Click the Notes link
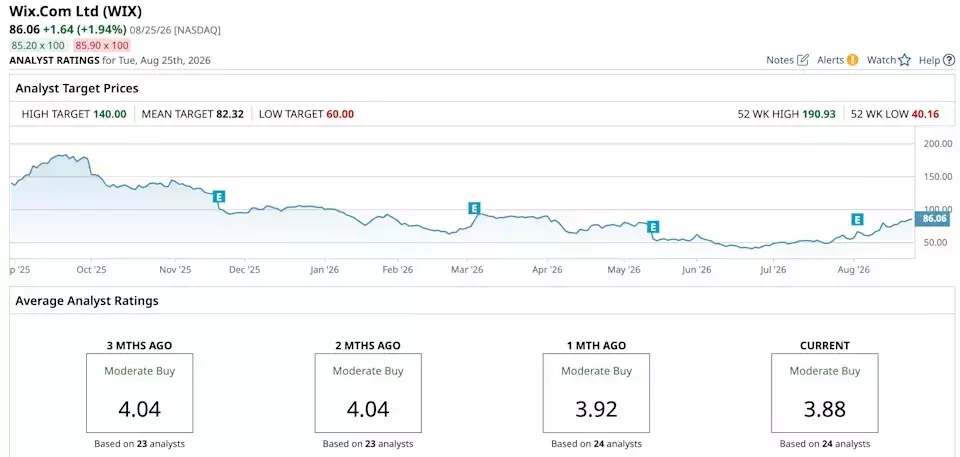Screen dimensions: 960x457 pos(780,60)
